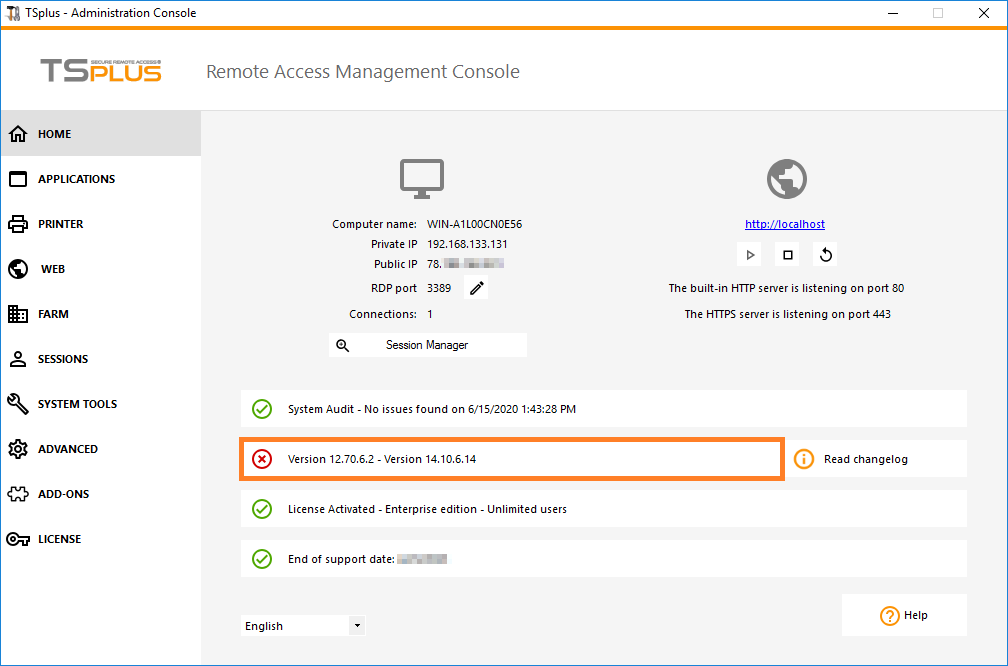The width and height of the screenshot is (1008, 666).
Task: Click the globe icon above localhost link
Action: pyautogui.click(x=786, y=179)
